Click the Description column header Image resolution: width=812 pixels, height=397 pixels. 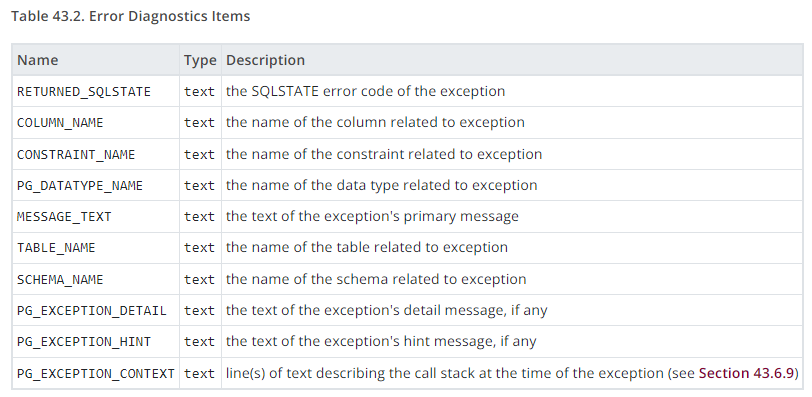265,60
